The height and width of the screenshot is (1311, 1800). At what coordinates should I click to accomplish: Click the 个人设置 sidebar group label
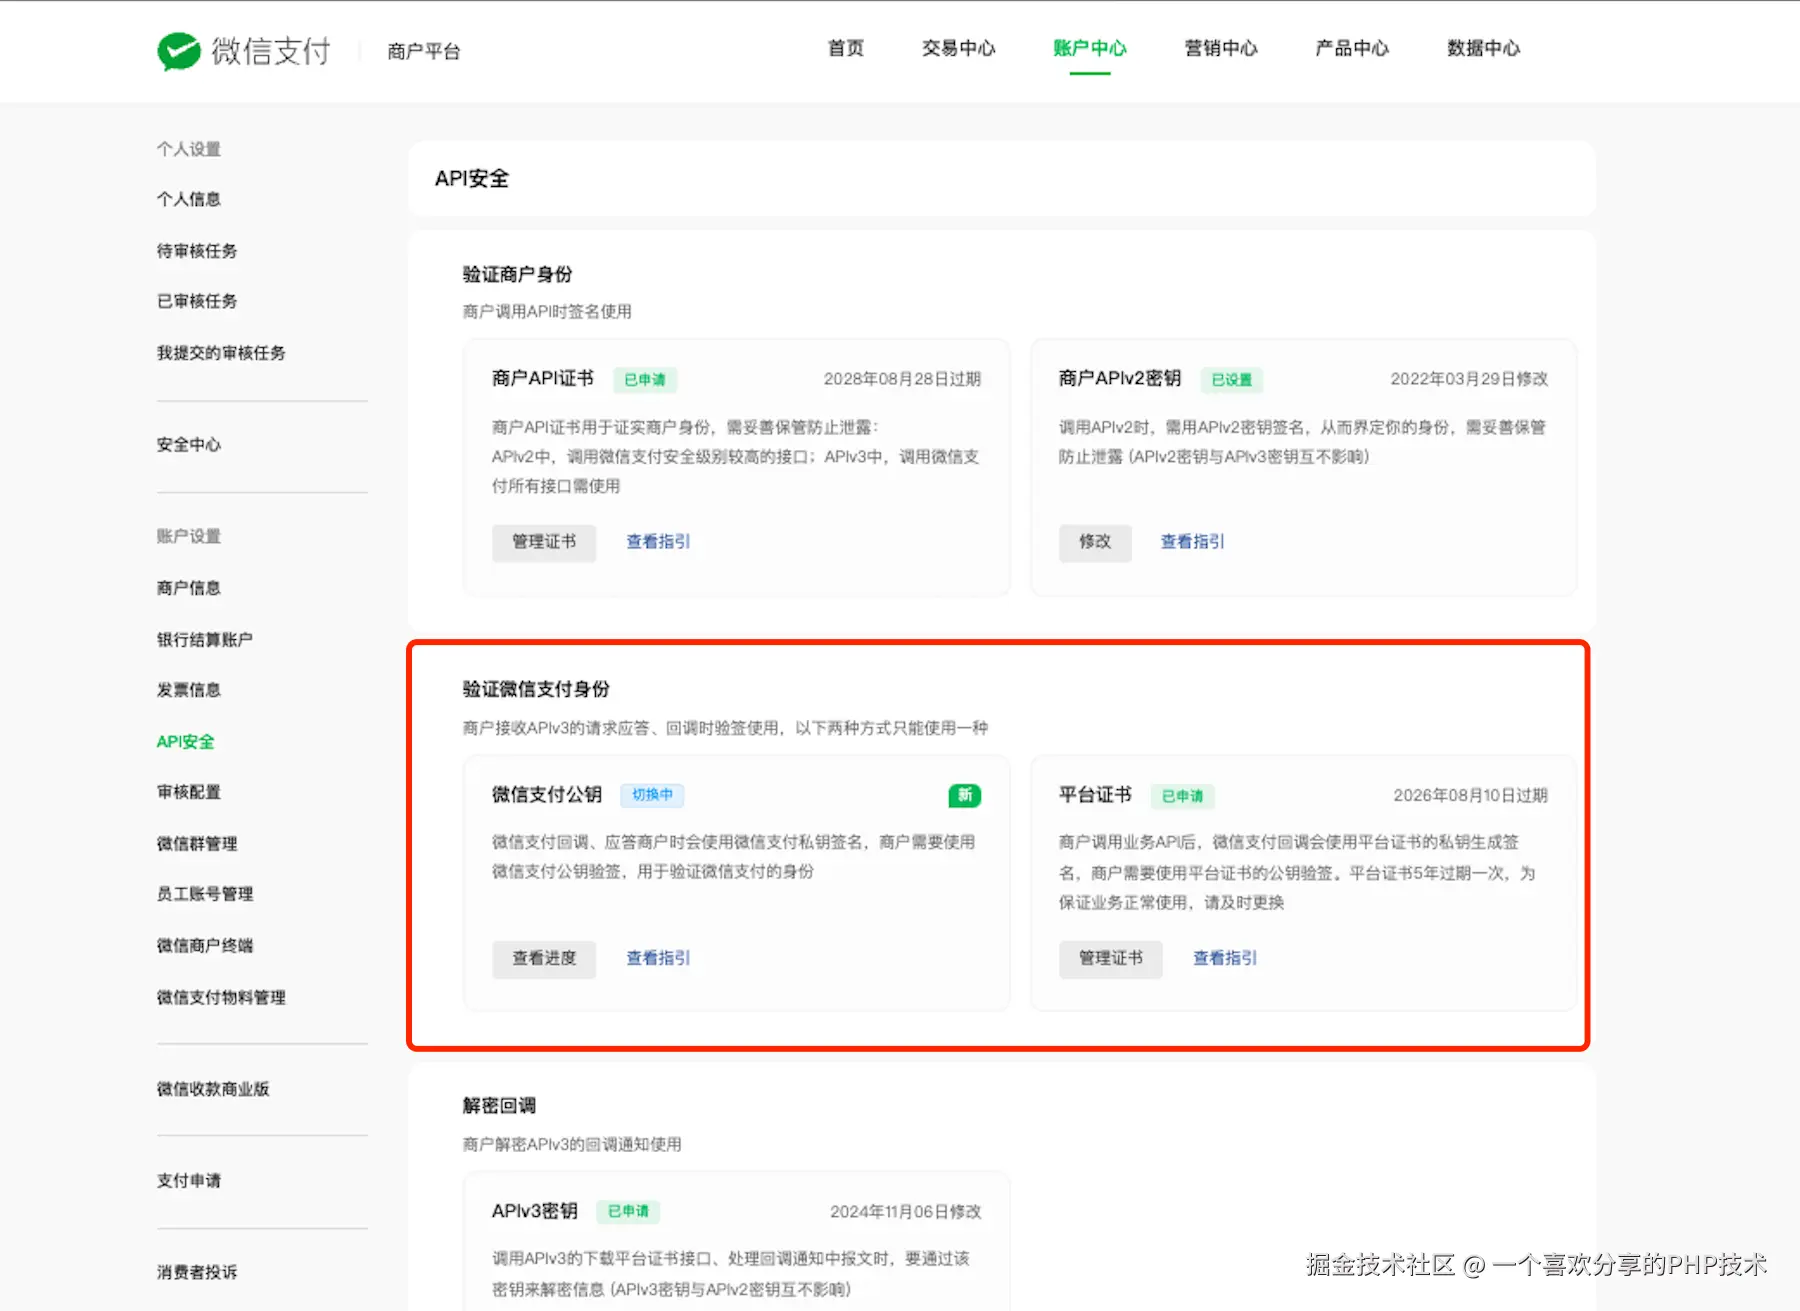pyautogui.click(x=188, y=149)
